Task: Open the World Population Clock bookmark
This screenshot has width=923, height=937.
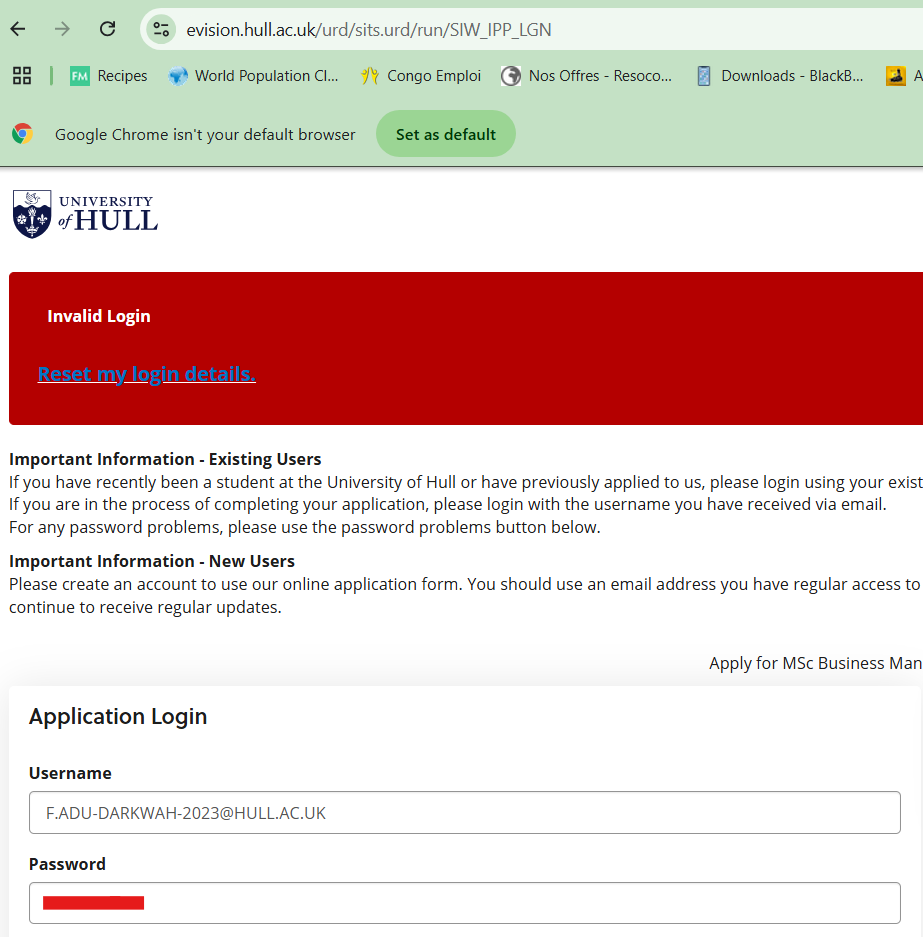Action: click(x=253, y=76)
